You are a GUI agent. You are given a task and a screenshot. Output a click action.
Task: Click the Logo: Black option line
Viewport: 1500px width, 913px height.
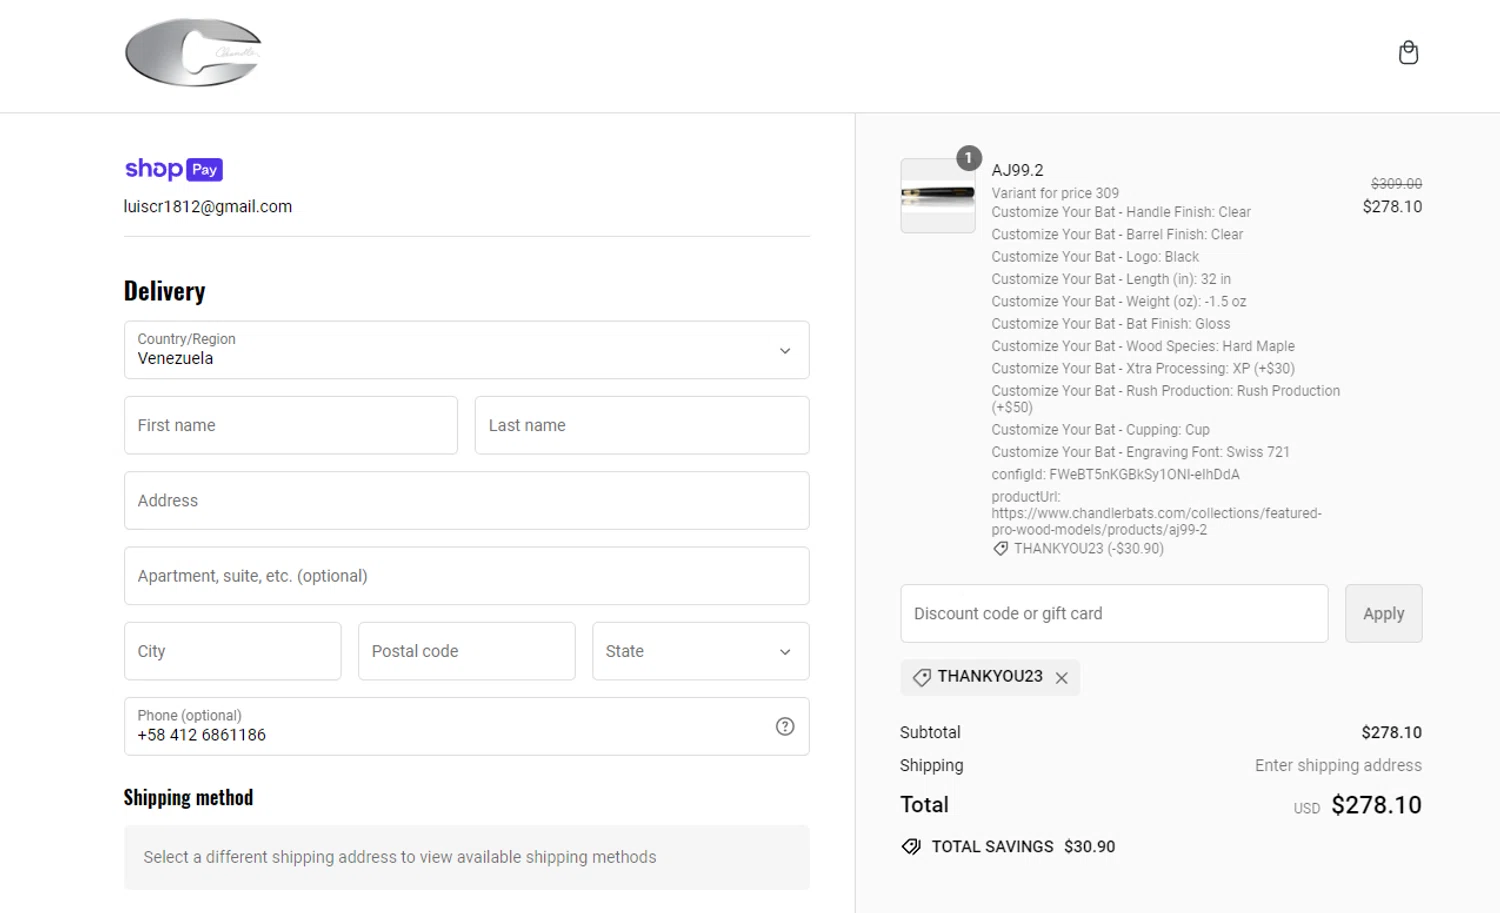point(1095,257)
